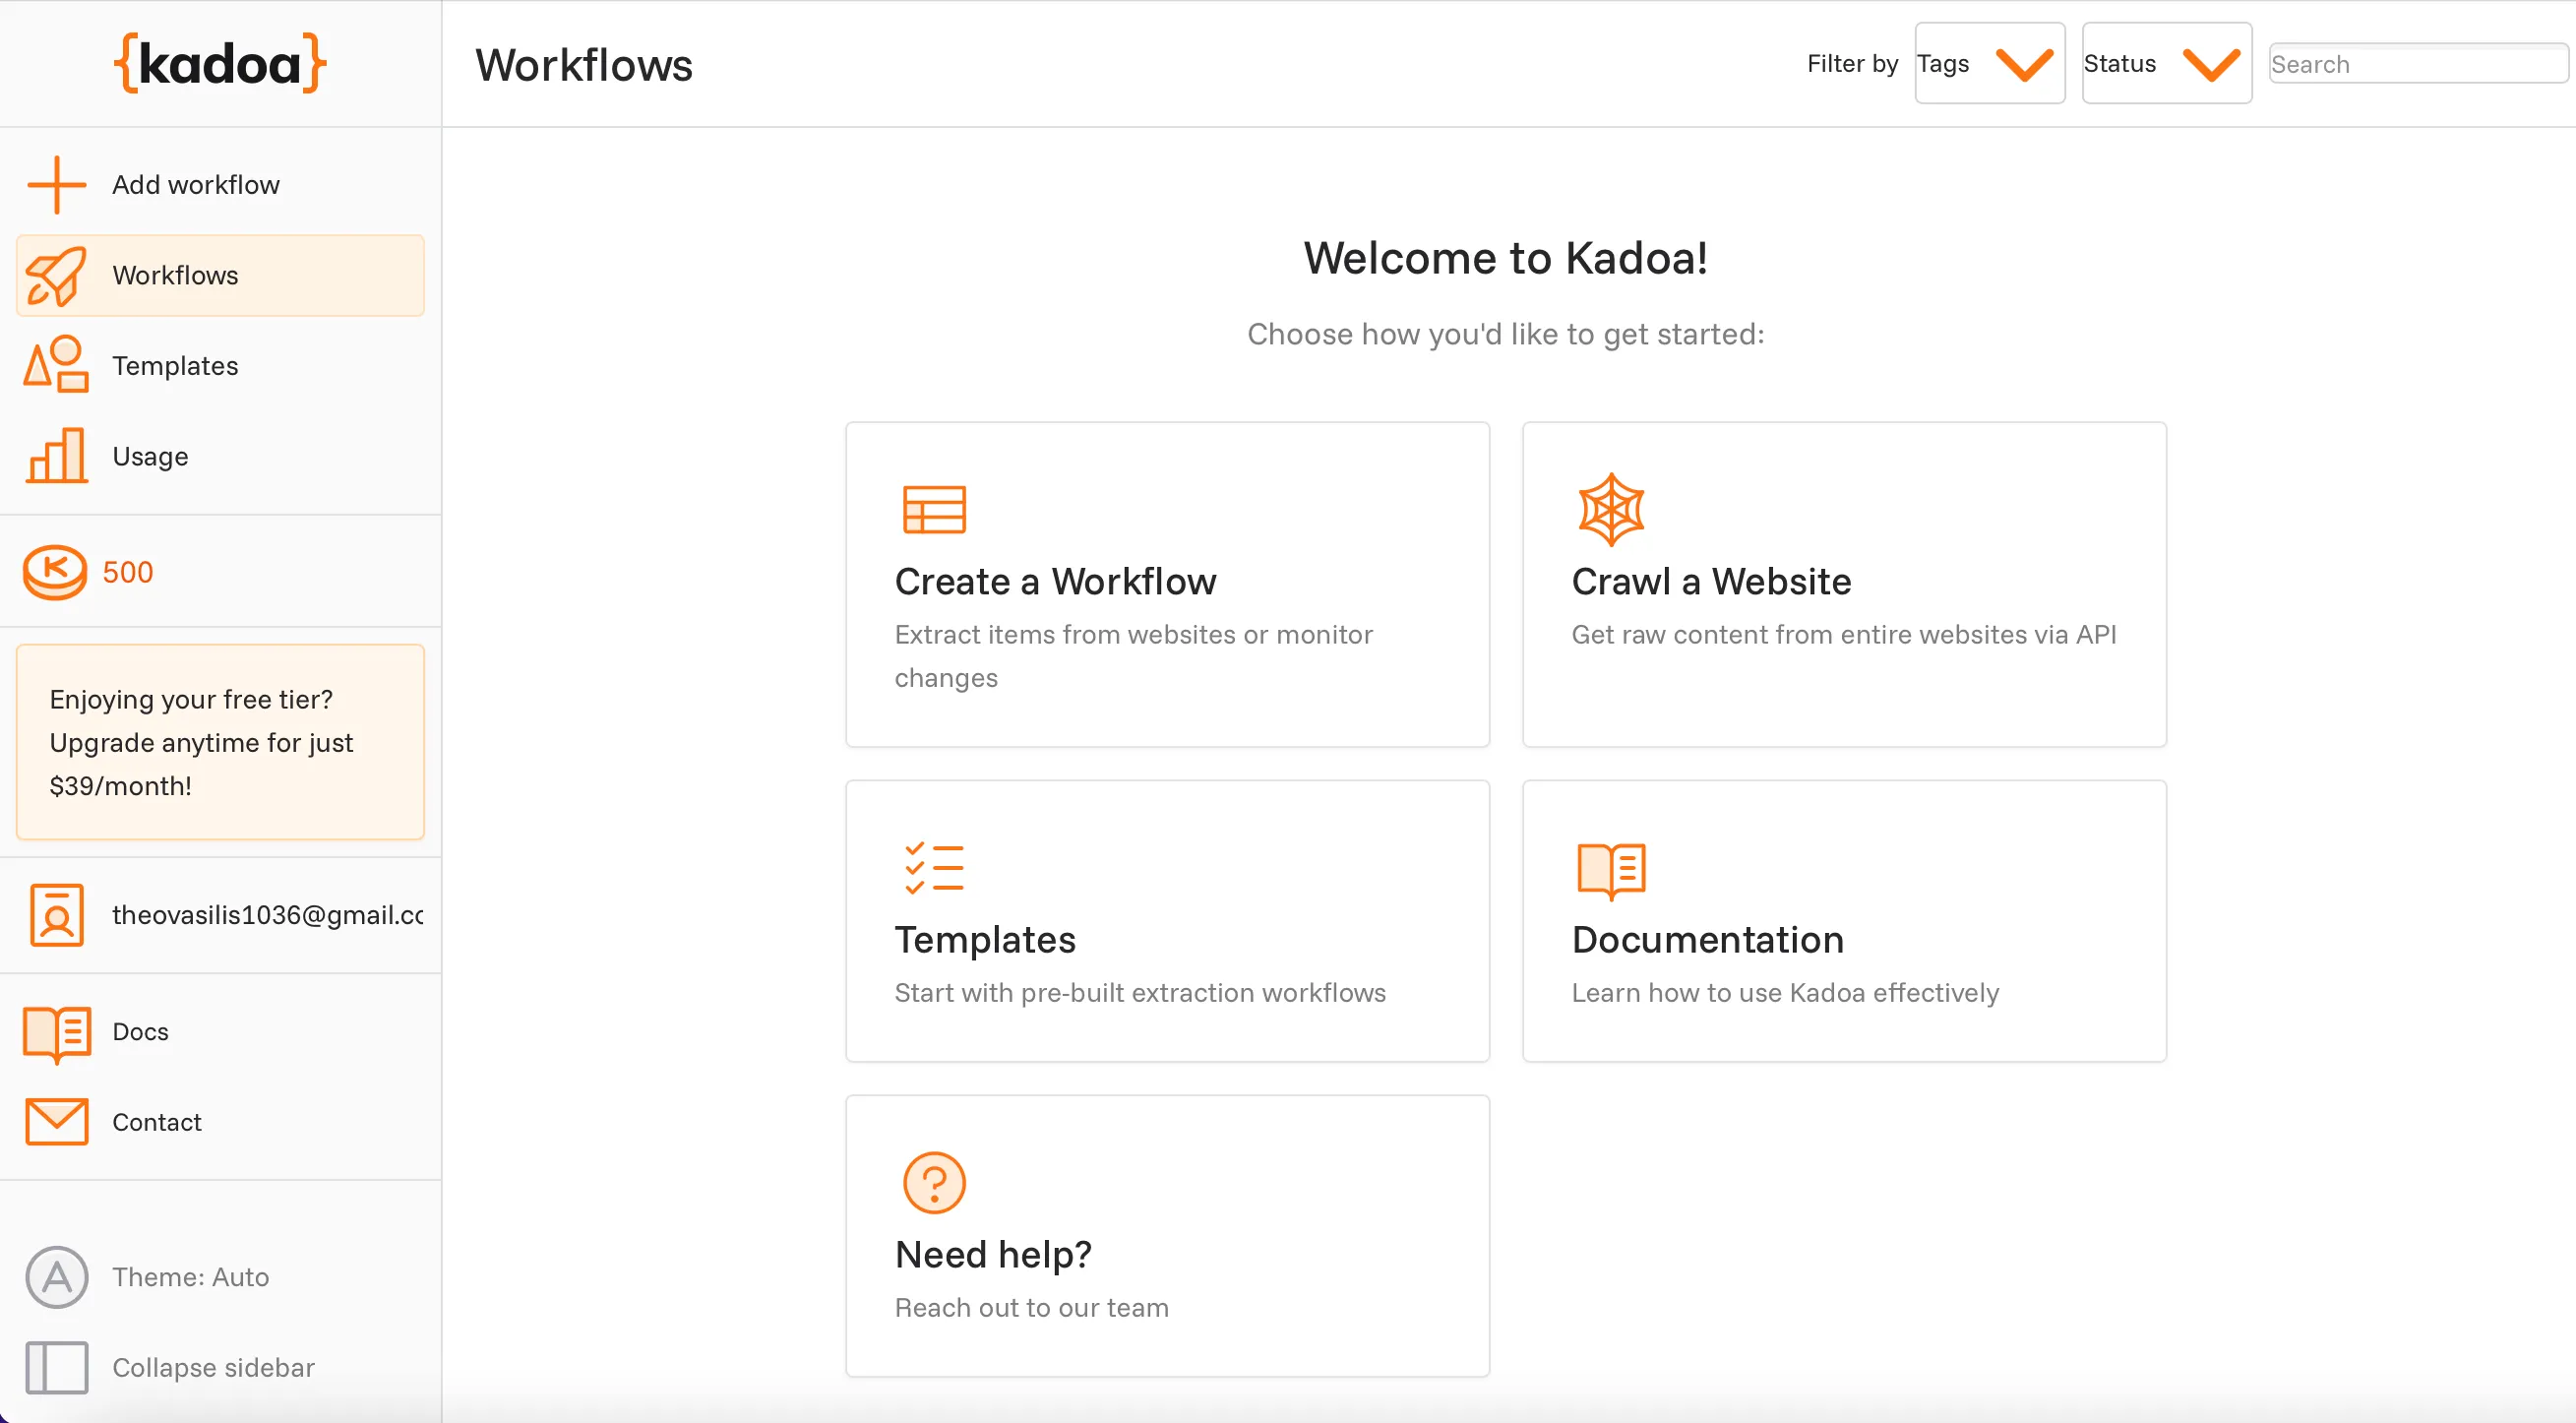Click the question mark Need help icon
The height and width of the screenshot is (1423, 2576).
(x=934, y=1183)
